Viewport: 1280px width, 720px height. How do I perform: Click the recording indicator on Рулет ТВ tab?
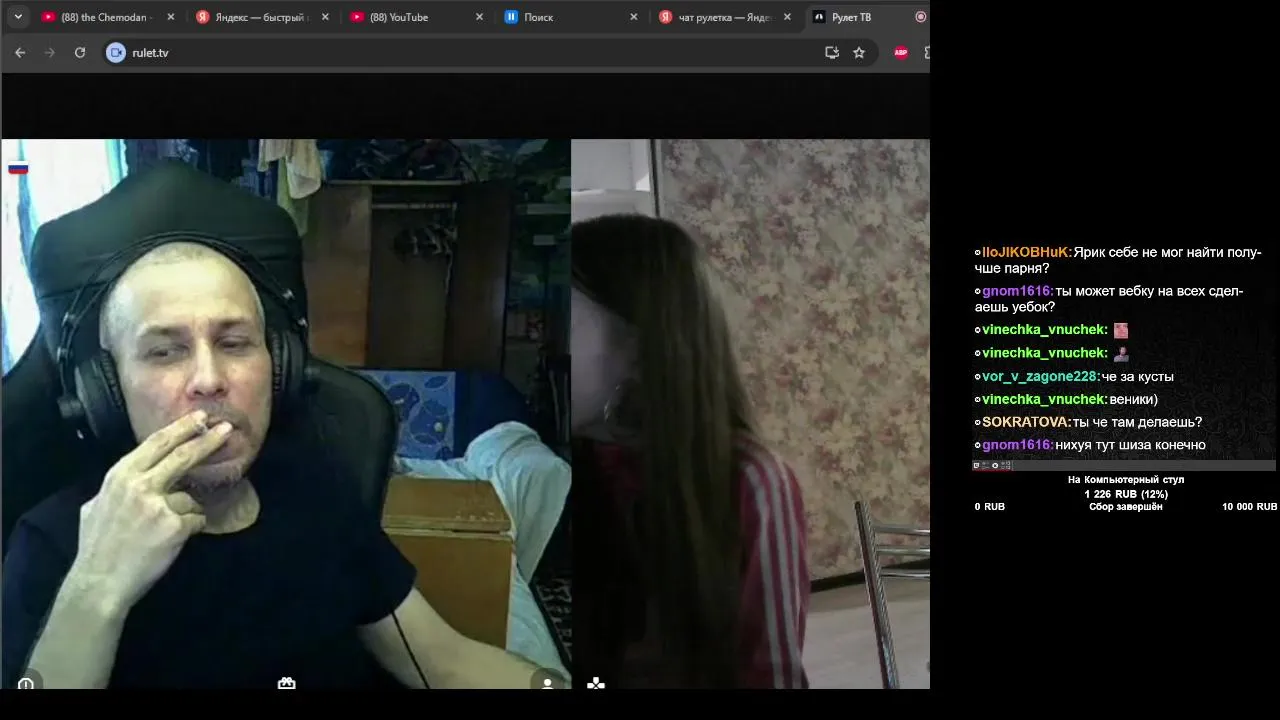click(x=920, y=17)
